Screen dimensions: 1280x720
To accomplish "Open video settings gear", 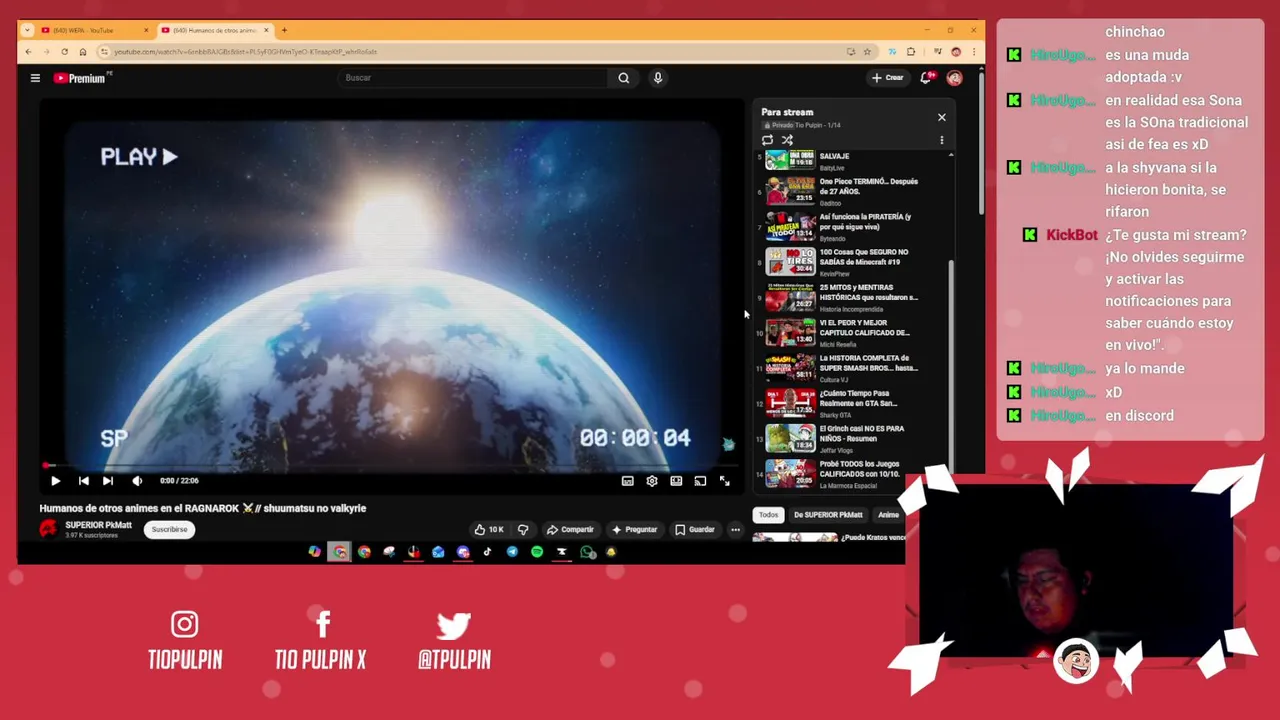I will tap(652, 481).
